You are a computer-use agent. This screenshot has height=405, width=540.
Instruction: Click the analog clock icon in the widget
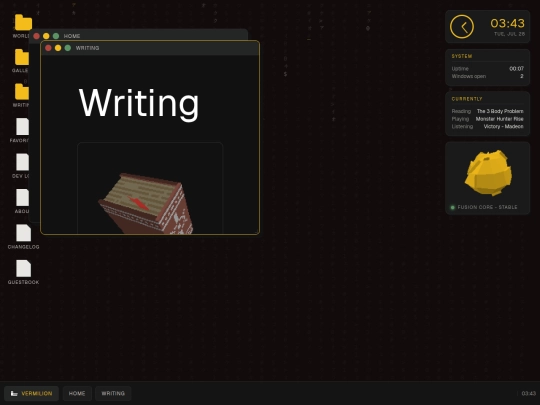pos(462,27)
